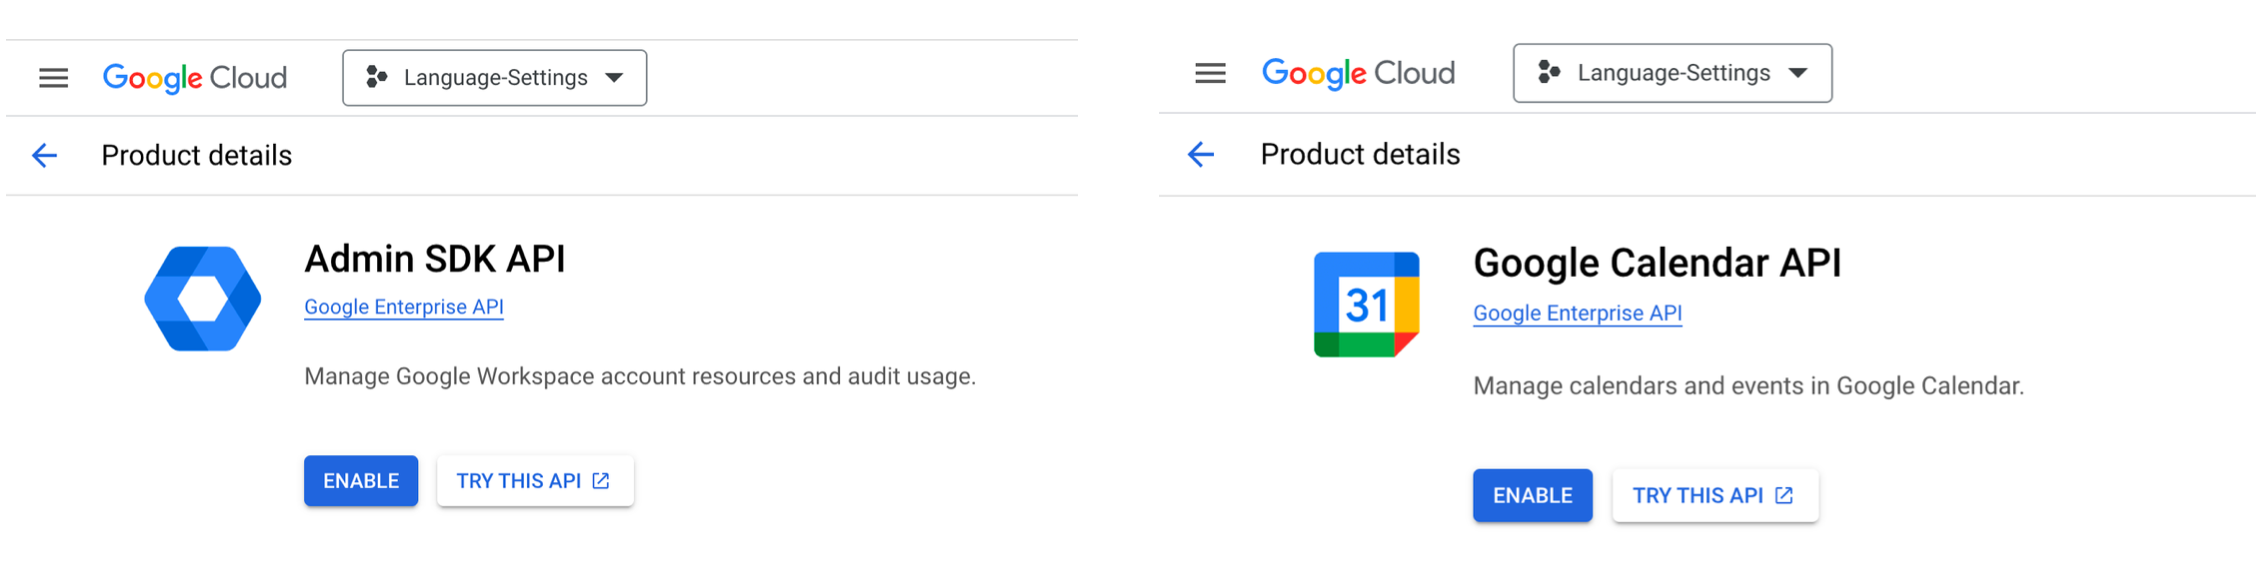The image size is (2262, 588).
Task: Navigate back from Admin SDK product details
Action: tap(44, 156)
